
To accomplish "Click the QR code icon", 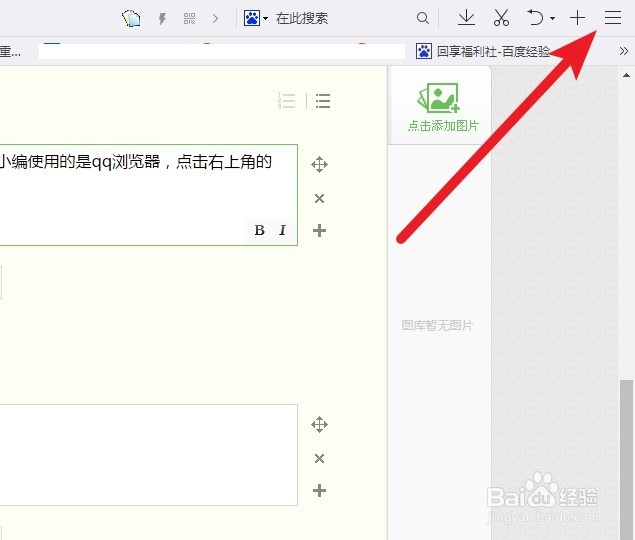I will coord(189,18).
